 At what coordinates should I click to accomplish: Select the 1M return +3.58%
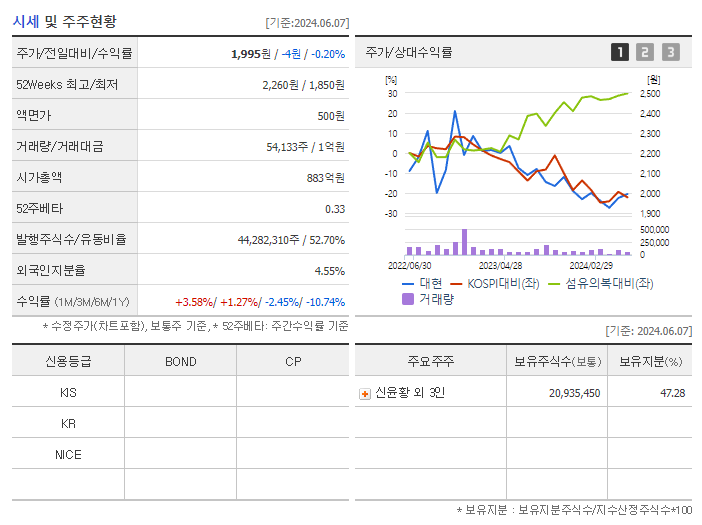coord(194,302)
